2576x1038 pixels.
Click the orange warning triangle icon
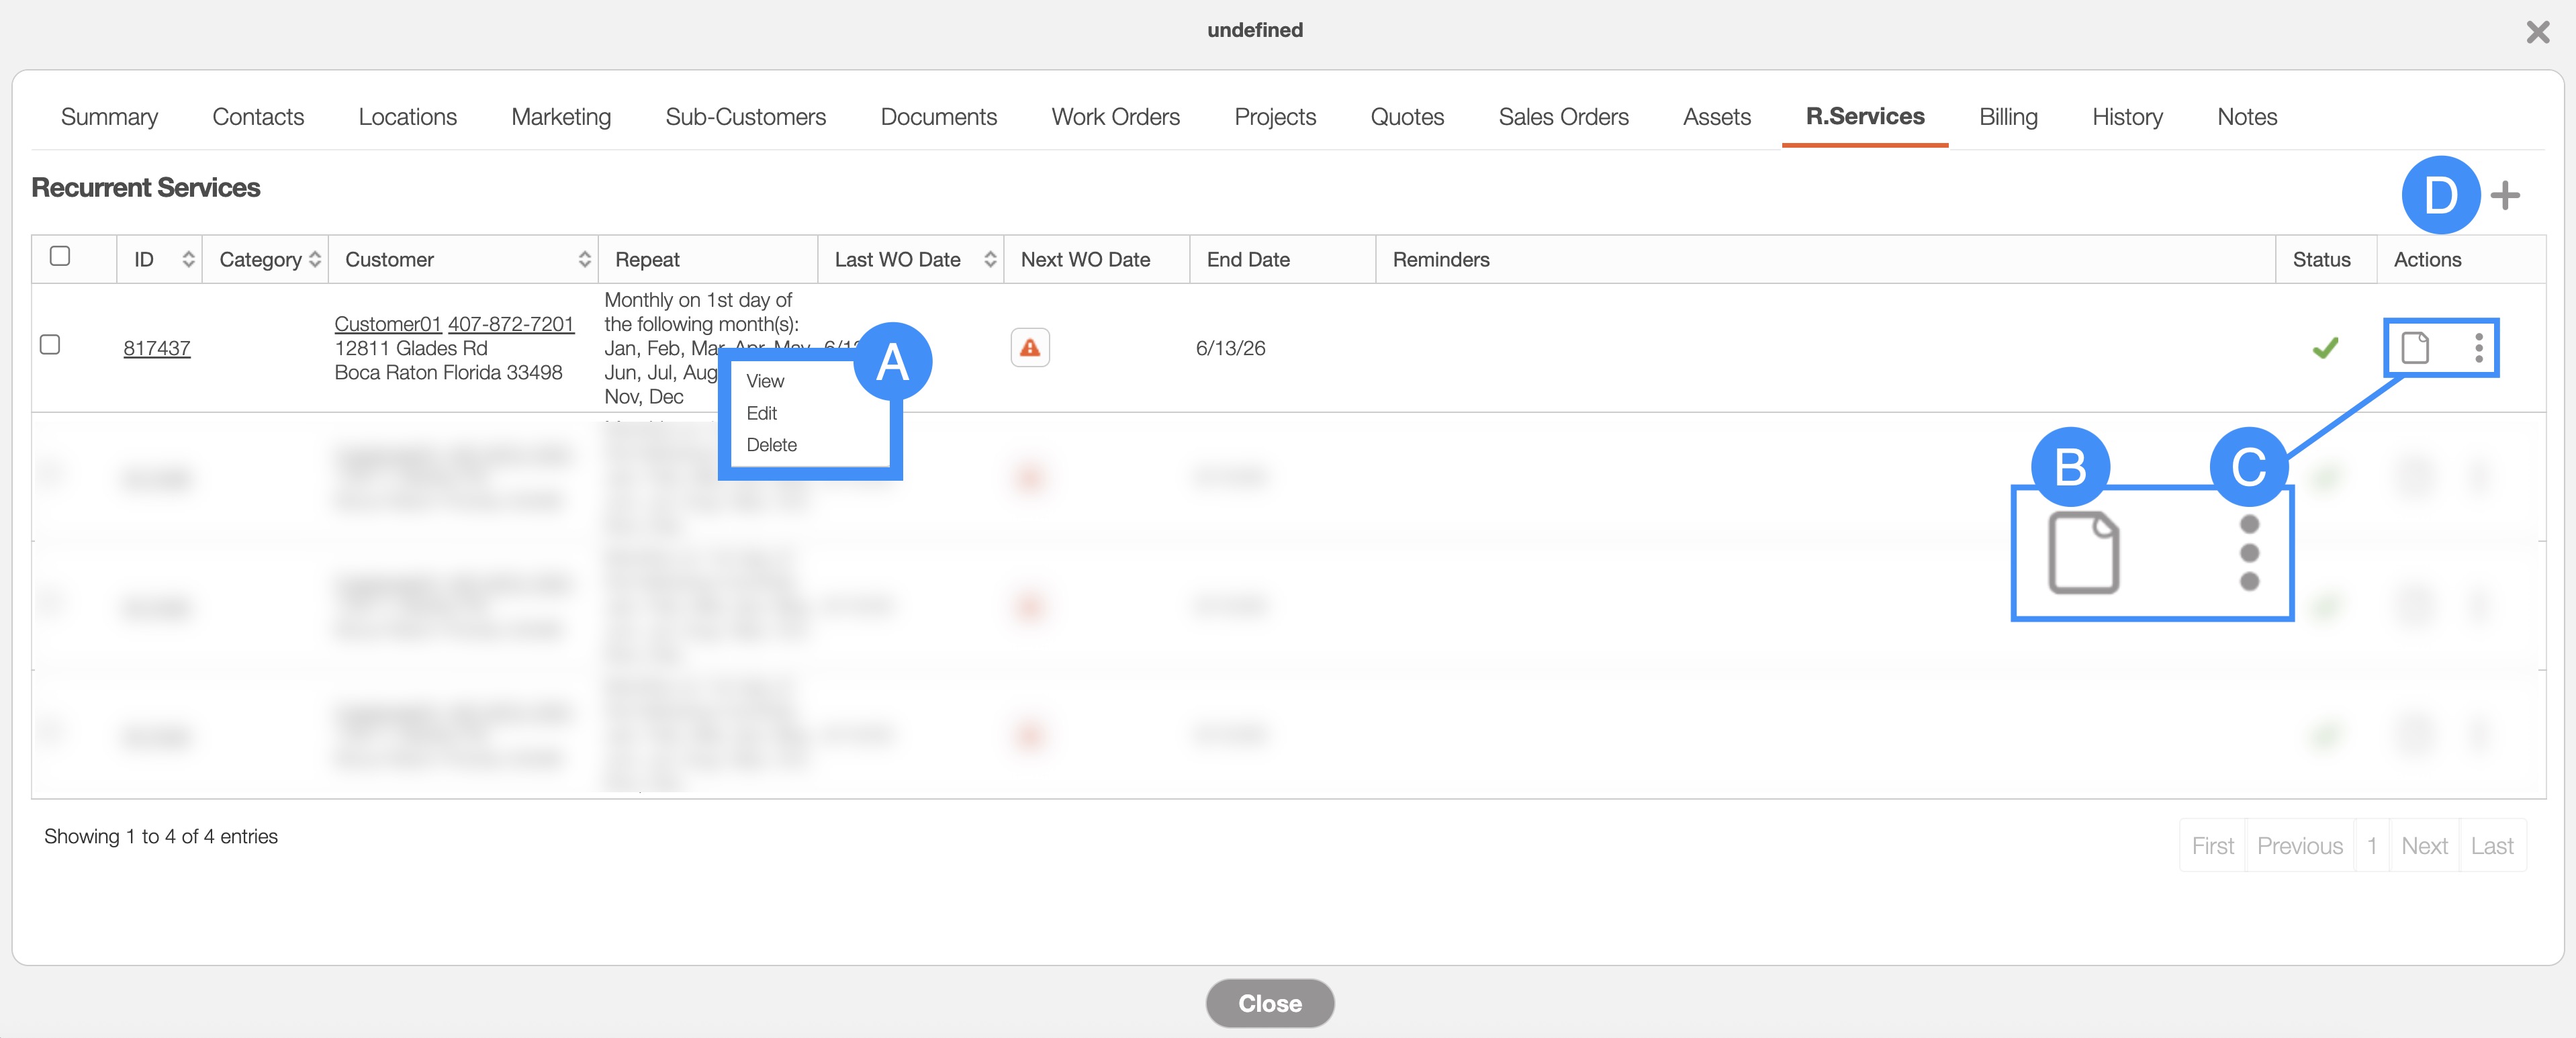click(x=1029, y=348)
